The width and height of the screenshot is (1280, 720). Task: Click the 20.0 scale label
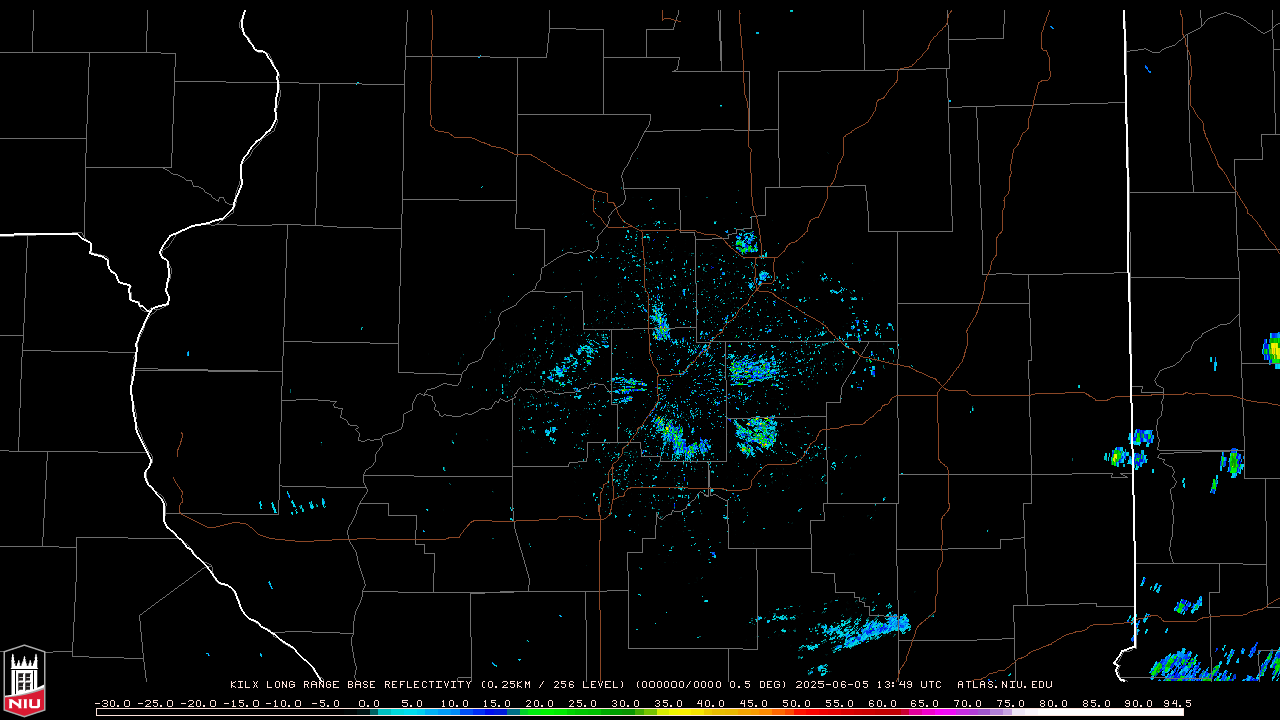[540, 705]
